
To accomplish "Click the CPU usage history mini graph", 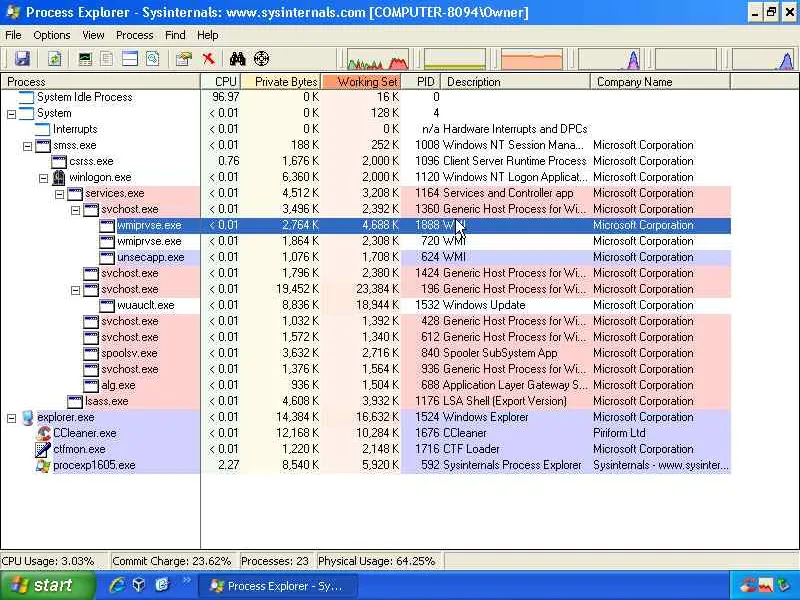I will [x=378, y=59].
